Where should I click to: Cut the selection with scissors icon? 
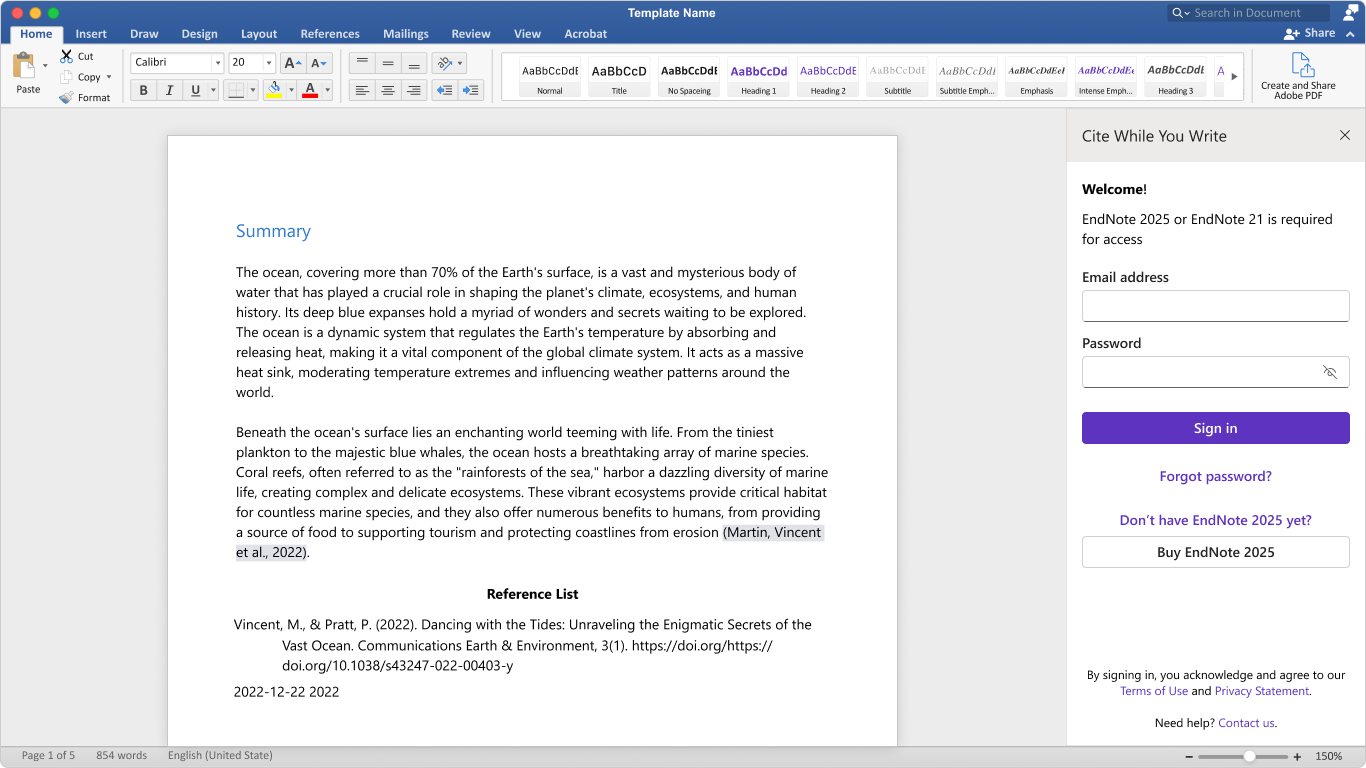pos(66,56)
